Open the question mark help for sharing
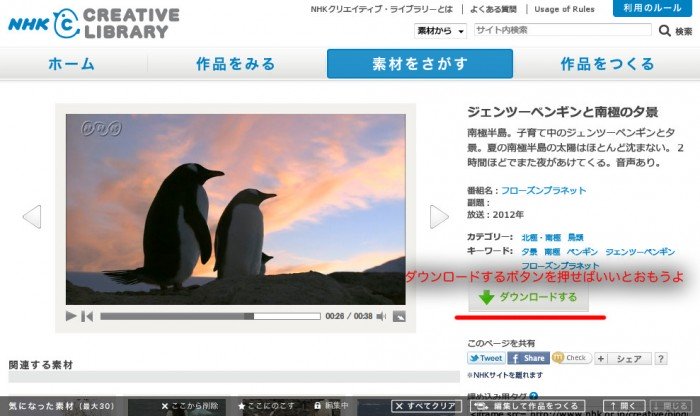 coord(660,358)
